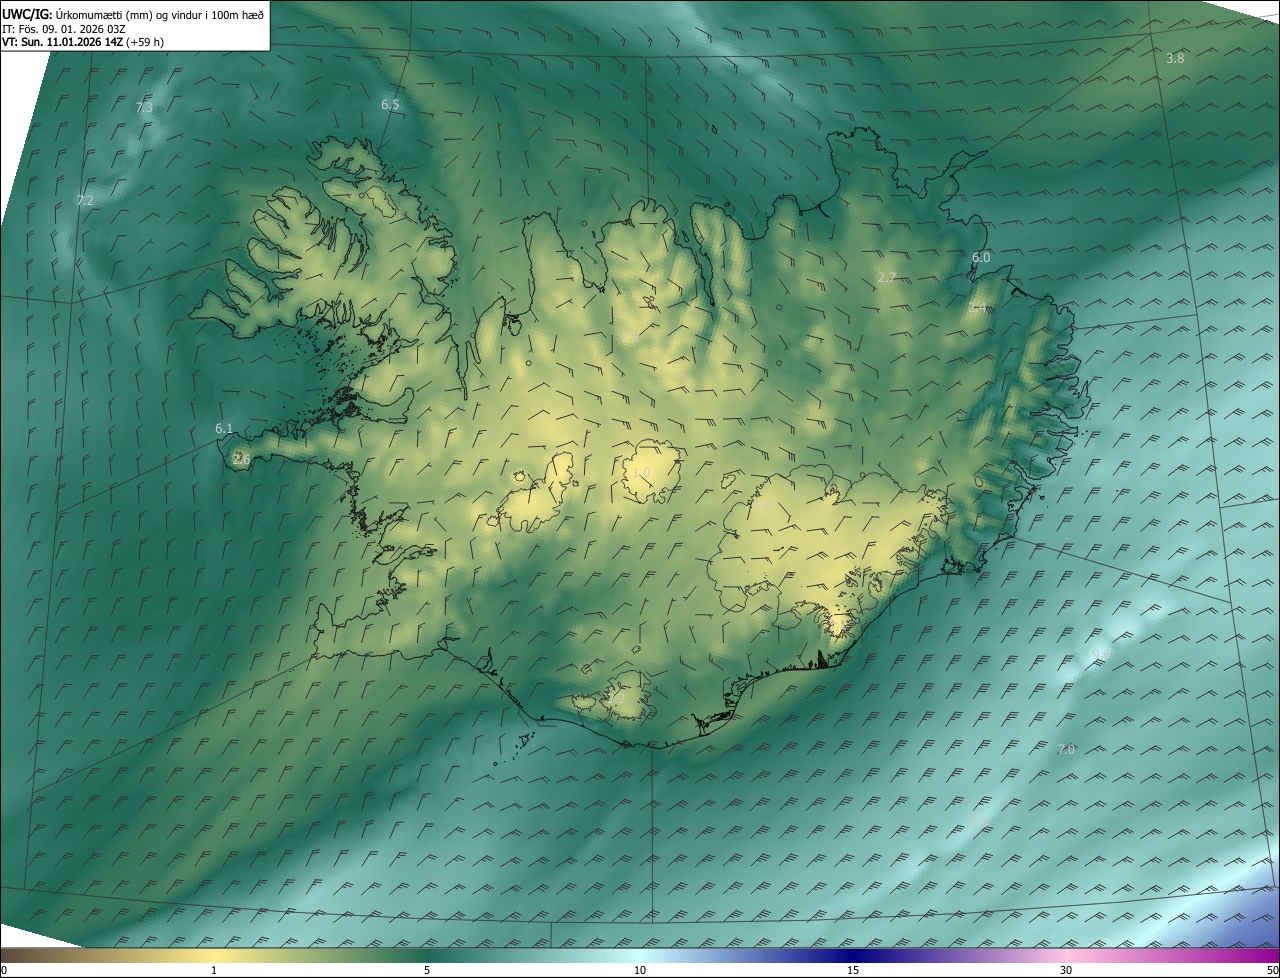Click the 1 tick on the colorbar
The width and height of the screenshot is (1280, 978).
(214, 970)
